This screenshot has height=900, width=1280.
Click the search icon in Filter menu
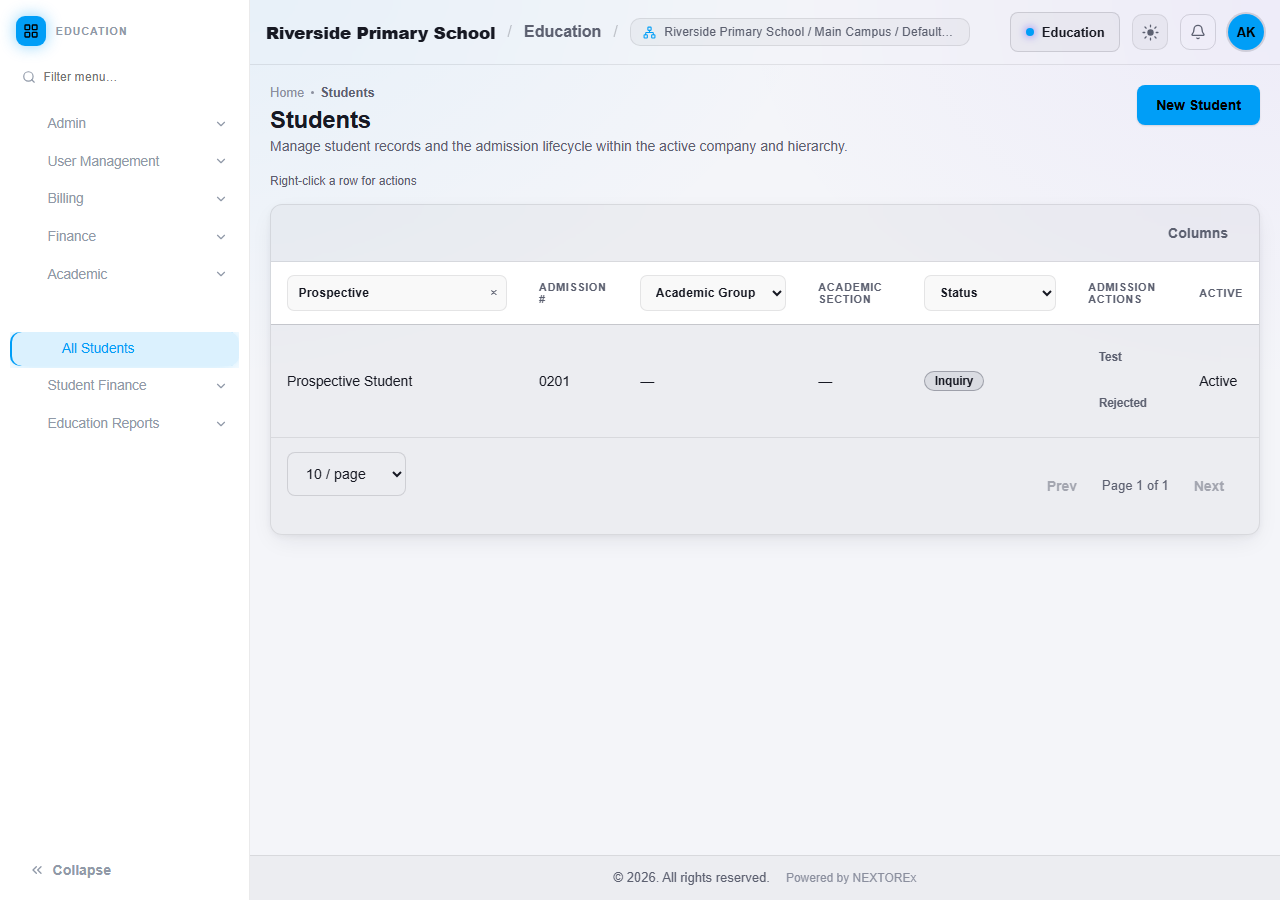29,77
